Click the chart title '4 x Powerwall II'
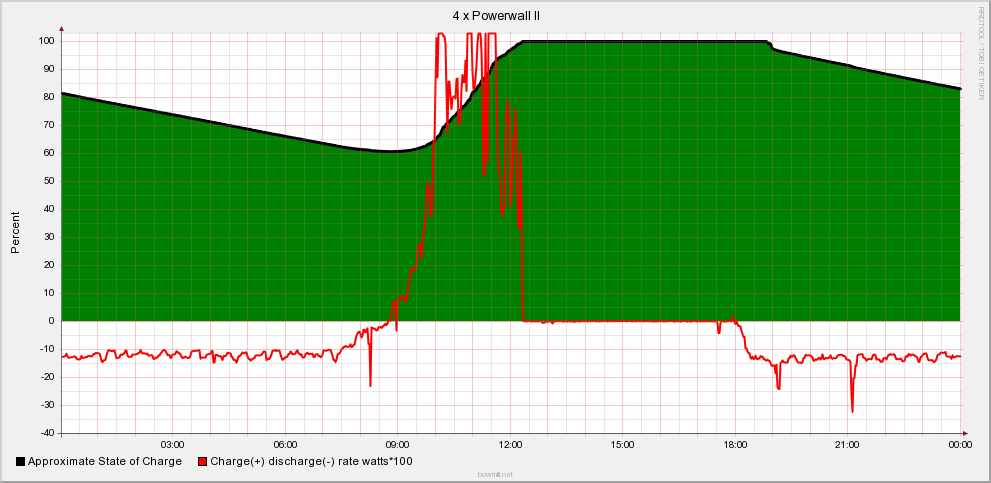Image resolution: width=991 pixels, height=483 pixels. click(x=496, y=16)
